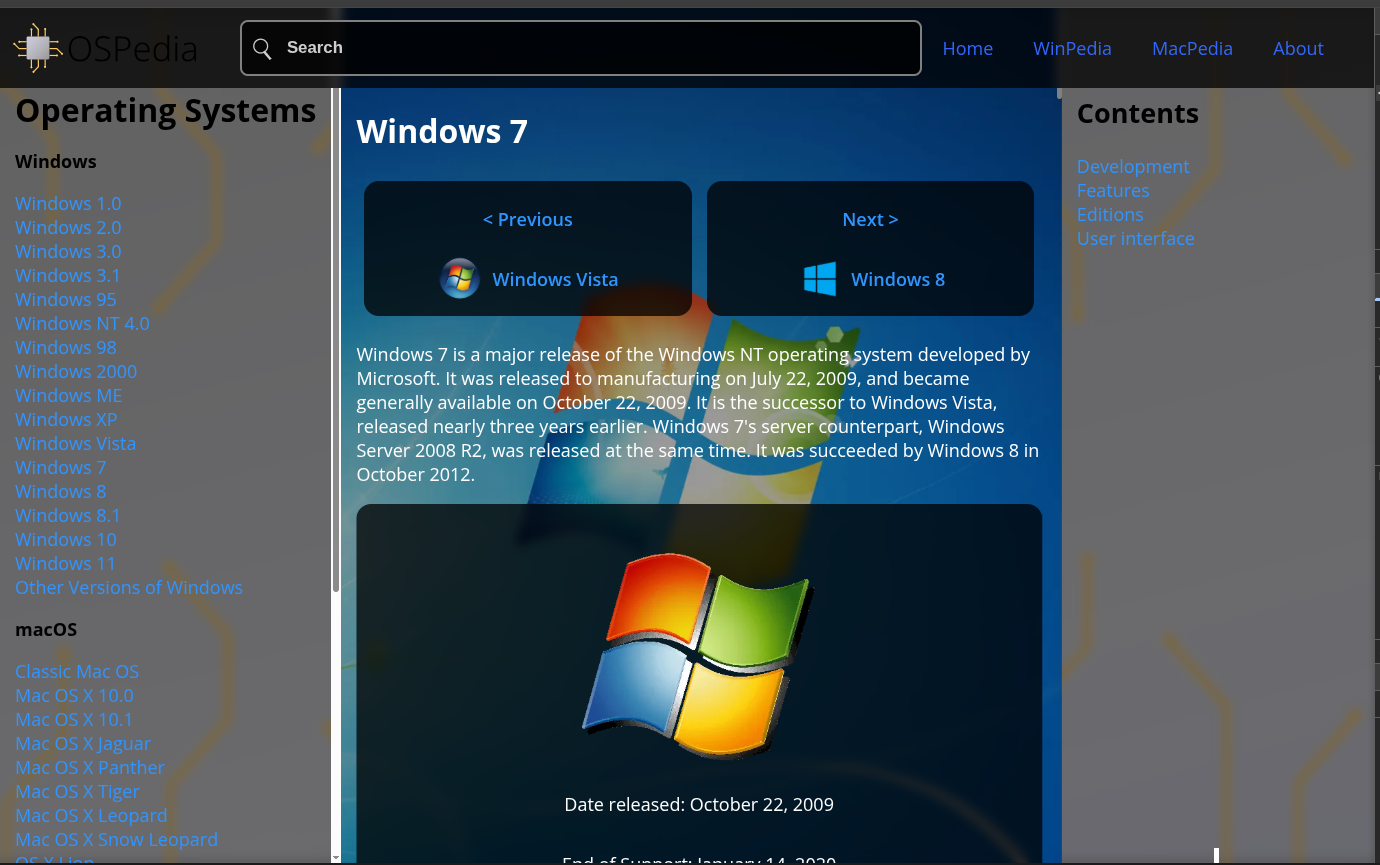Go to the Next > article link
Viewport: 1380px width, 865px height.
click(870, 219)
